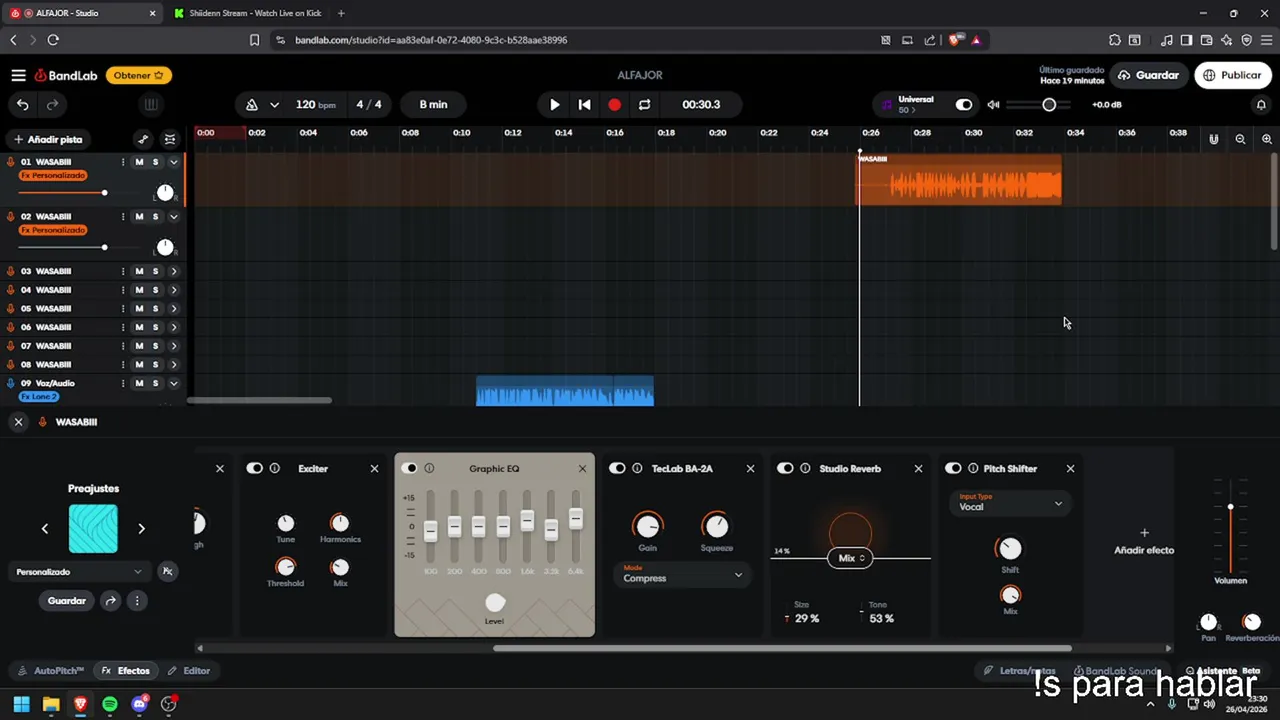Toggle the TecLab BA-2A effect switch
This screenshot has height=720, width=1280.
click(x=617, y=468)
